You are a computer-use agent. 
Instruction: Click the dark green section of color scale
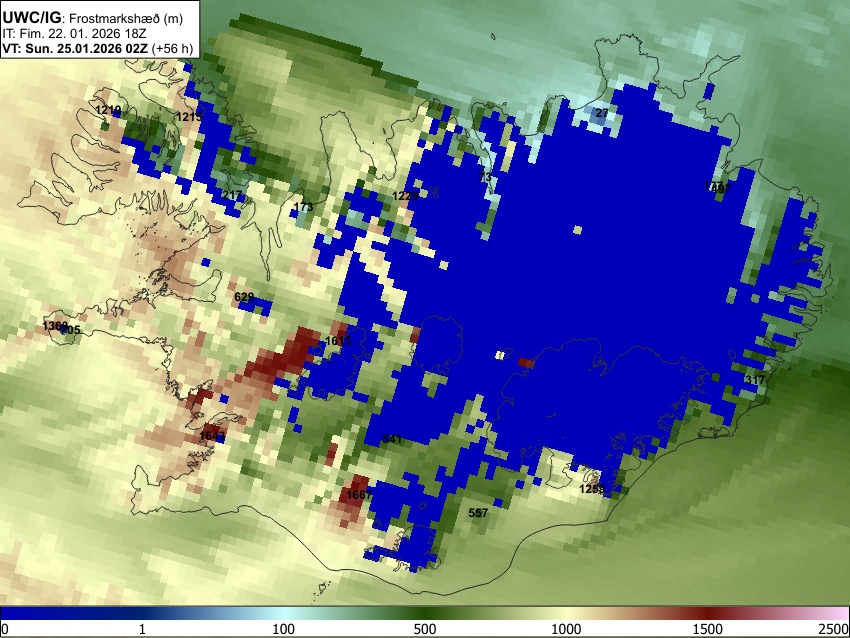click(x=424, y=613)
